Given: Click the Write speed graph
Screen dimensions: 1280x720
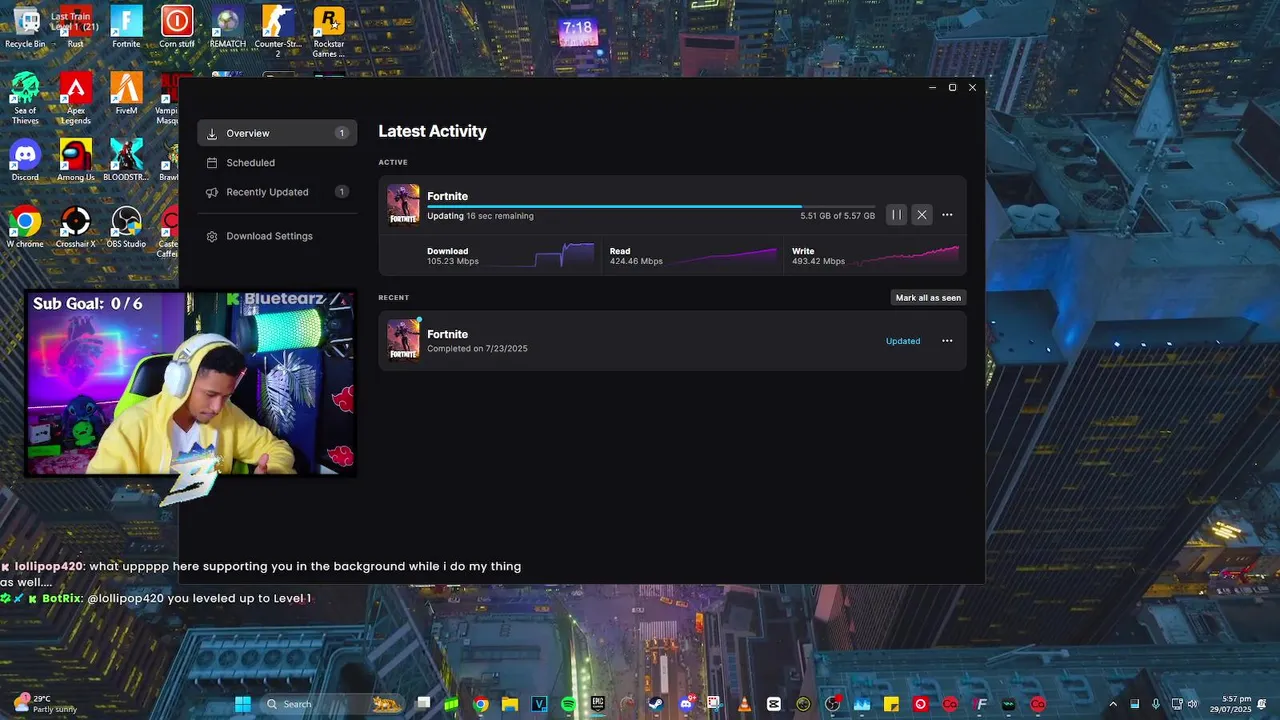Looking at the screenshot, I should click(x=905, y=256).
